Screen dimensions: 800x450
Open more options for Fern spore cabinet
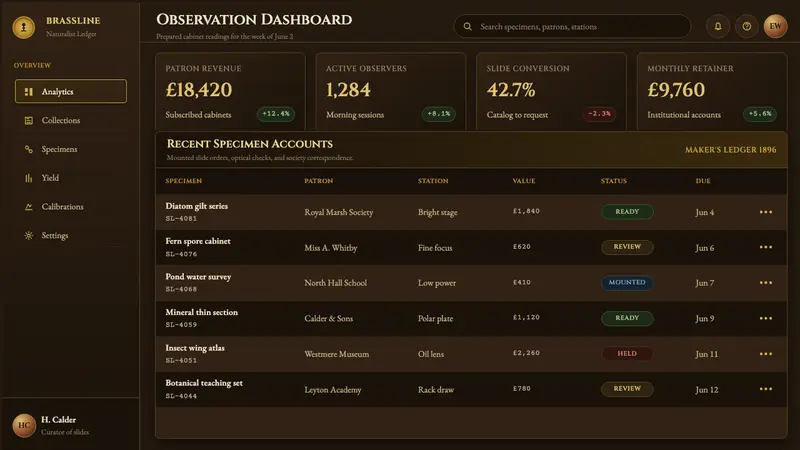[765, 247]
